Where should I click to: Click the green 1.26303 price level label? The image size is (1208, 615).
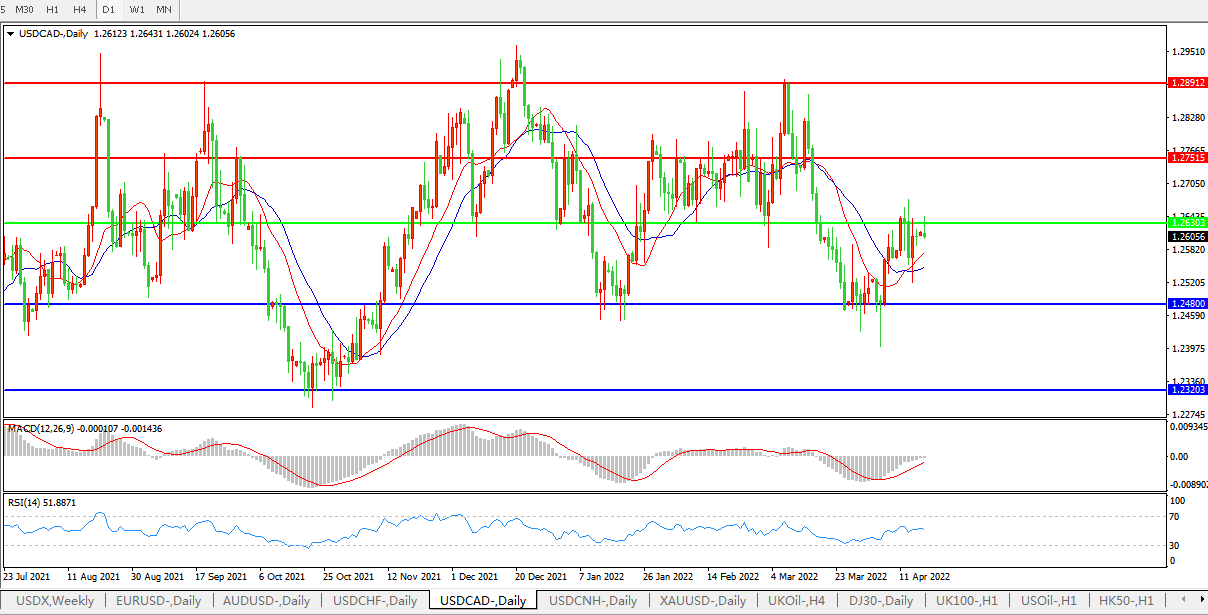(x=1187, y=222)
